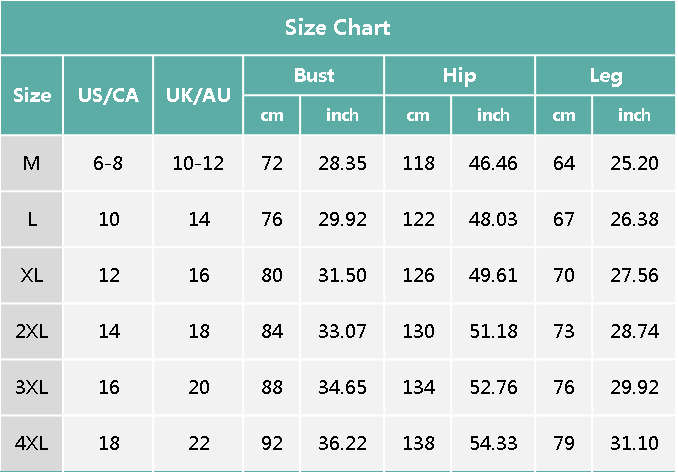Select the UK/AU column header
The image size is (678, 473).
198,96
